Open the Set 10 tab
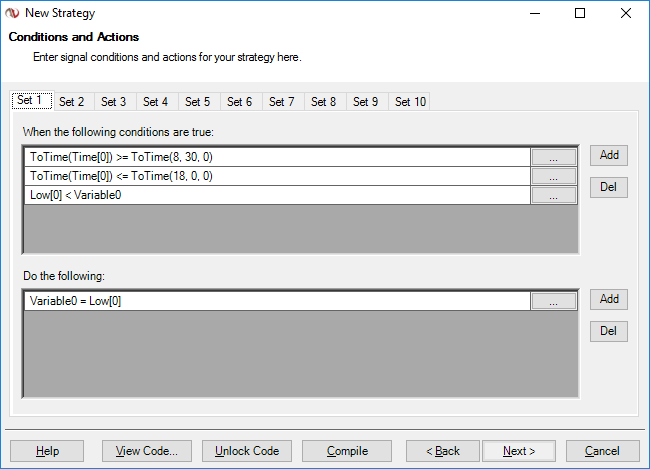Image resolution: width=650 pixels, height=469 pixels. point(410,101)
